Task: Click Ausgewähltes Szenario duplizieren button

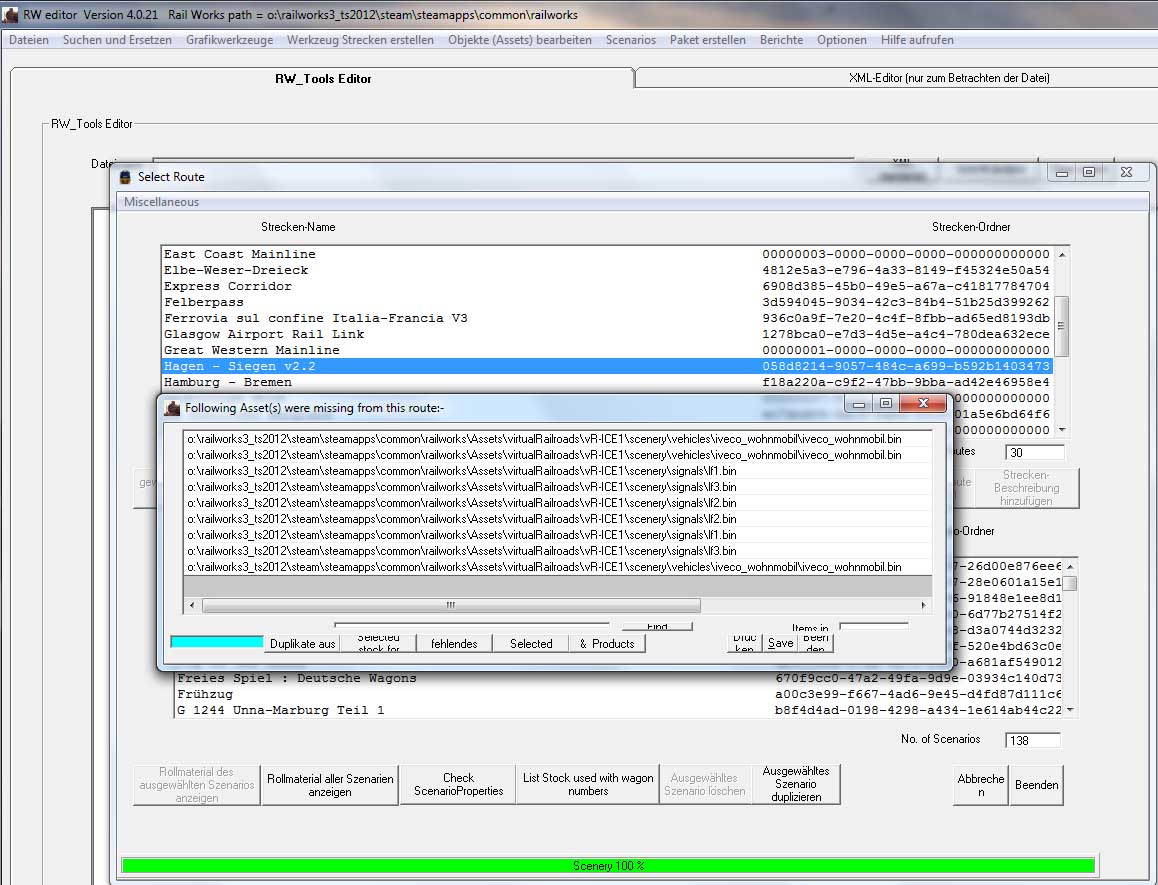Action: (796, 784)
